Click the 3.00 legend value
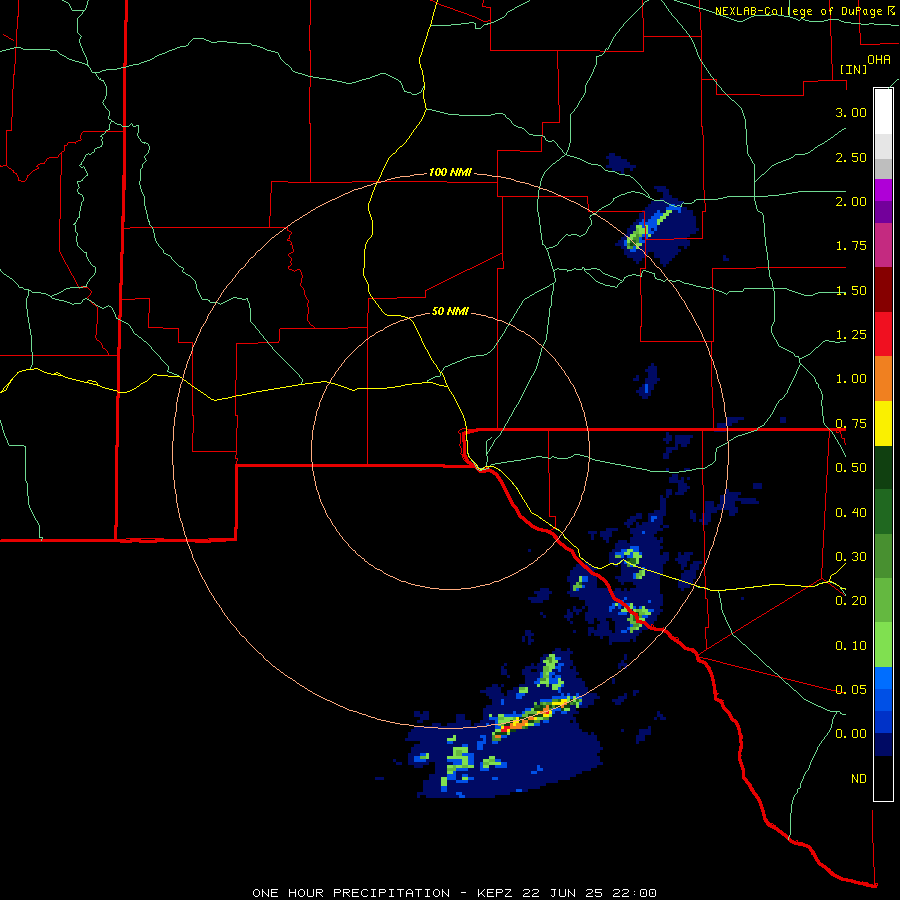 click(x=851, y=112)
